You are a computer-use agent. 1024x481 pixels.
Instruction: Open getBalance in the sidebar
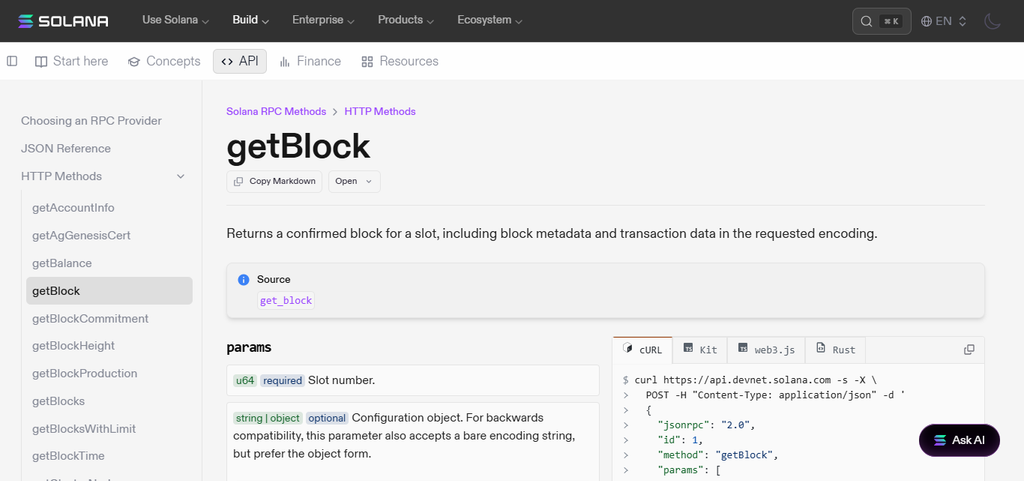pos(62,264)
